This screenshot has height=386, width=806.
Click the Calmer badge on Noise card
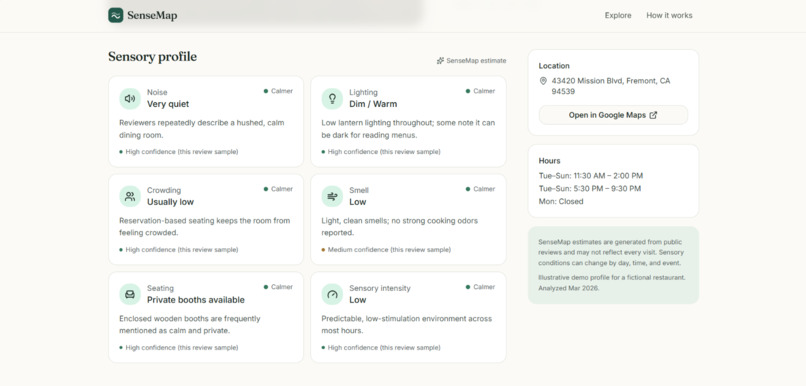(278, 91)
